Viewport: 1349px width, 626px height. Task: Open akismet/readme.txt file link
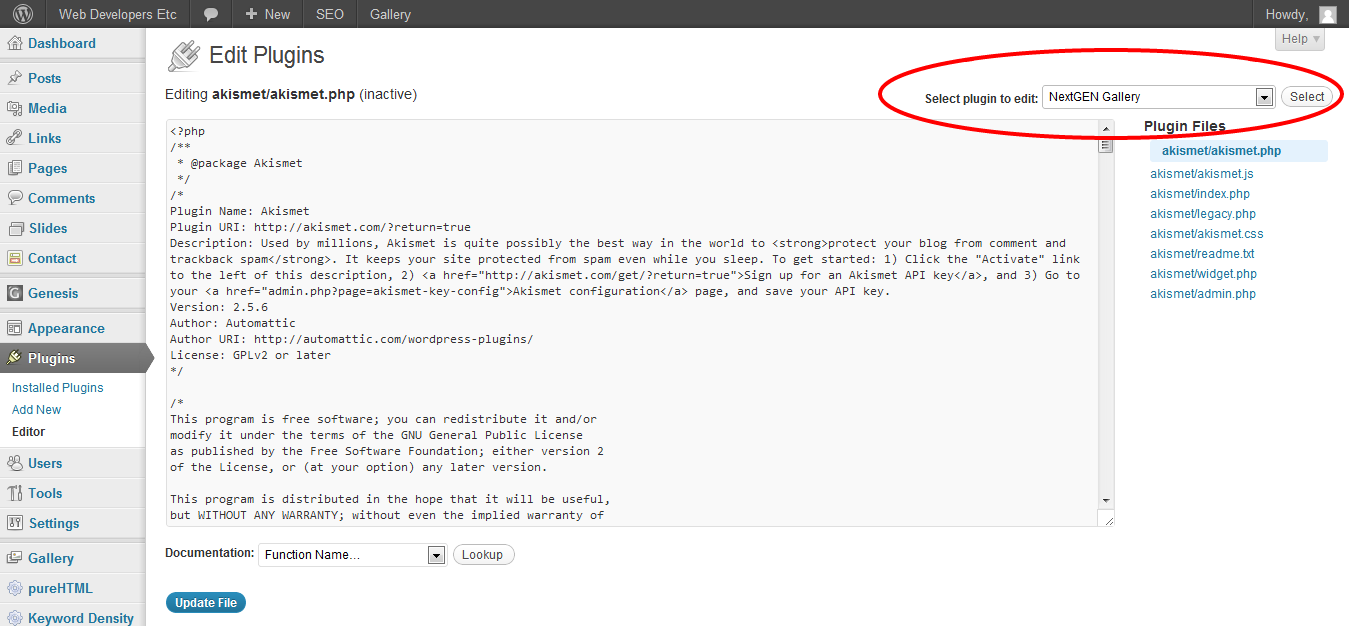coord(1202,254)
